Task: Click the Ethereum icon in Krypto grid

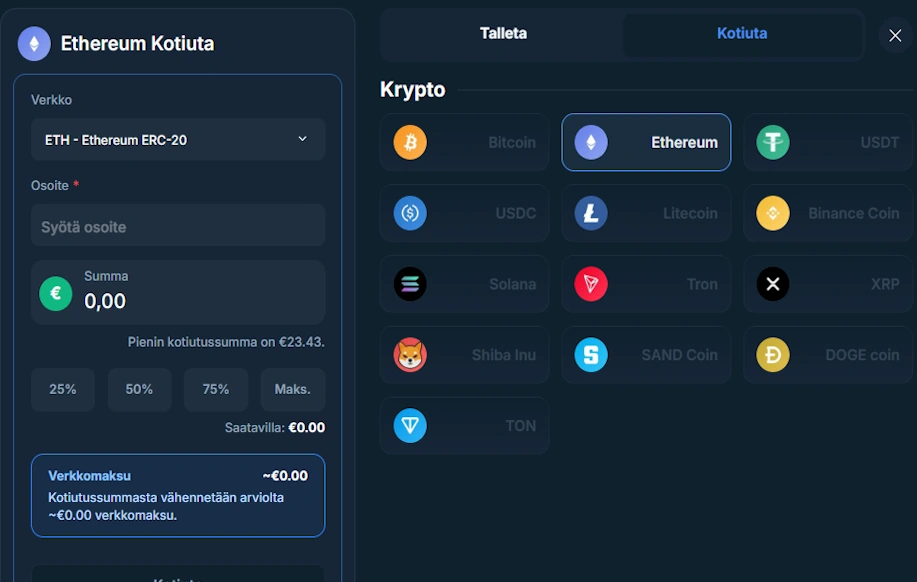Action: click(591, 142)
